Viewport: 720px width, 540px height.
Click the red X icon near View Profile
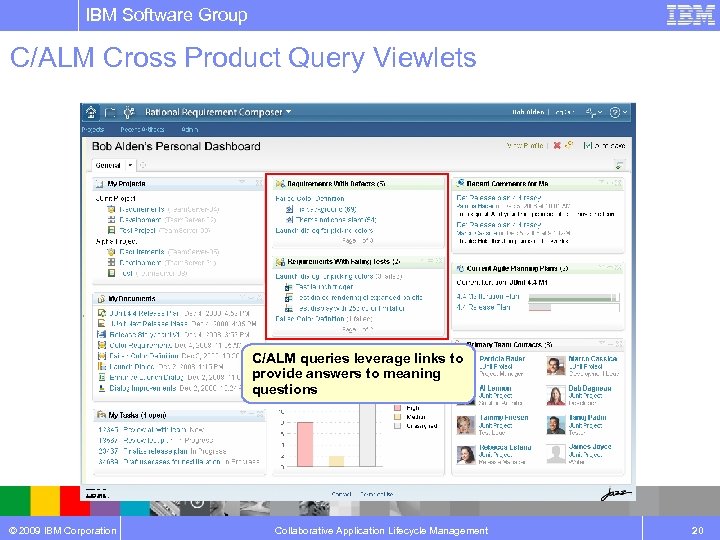(x=557, y=146)
